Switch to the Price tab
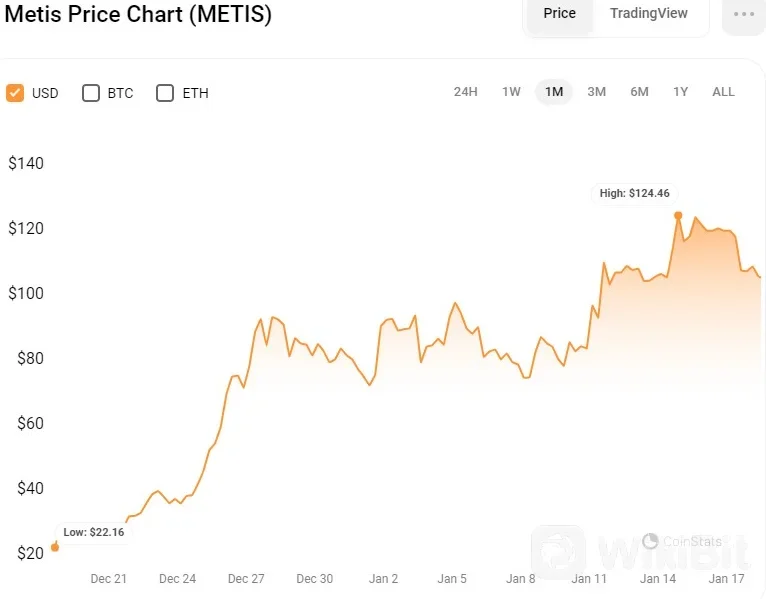766x599 pixels. 559,14
